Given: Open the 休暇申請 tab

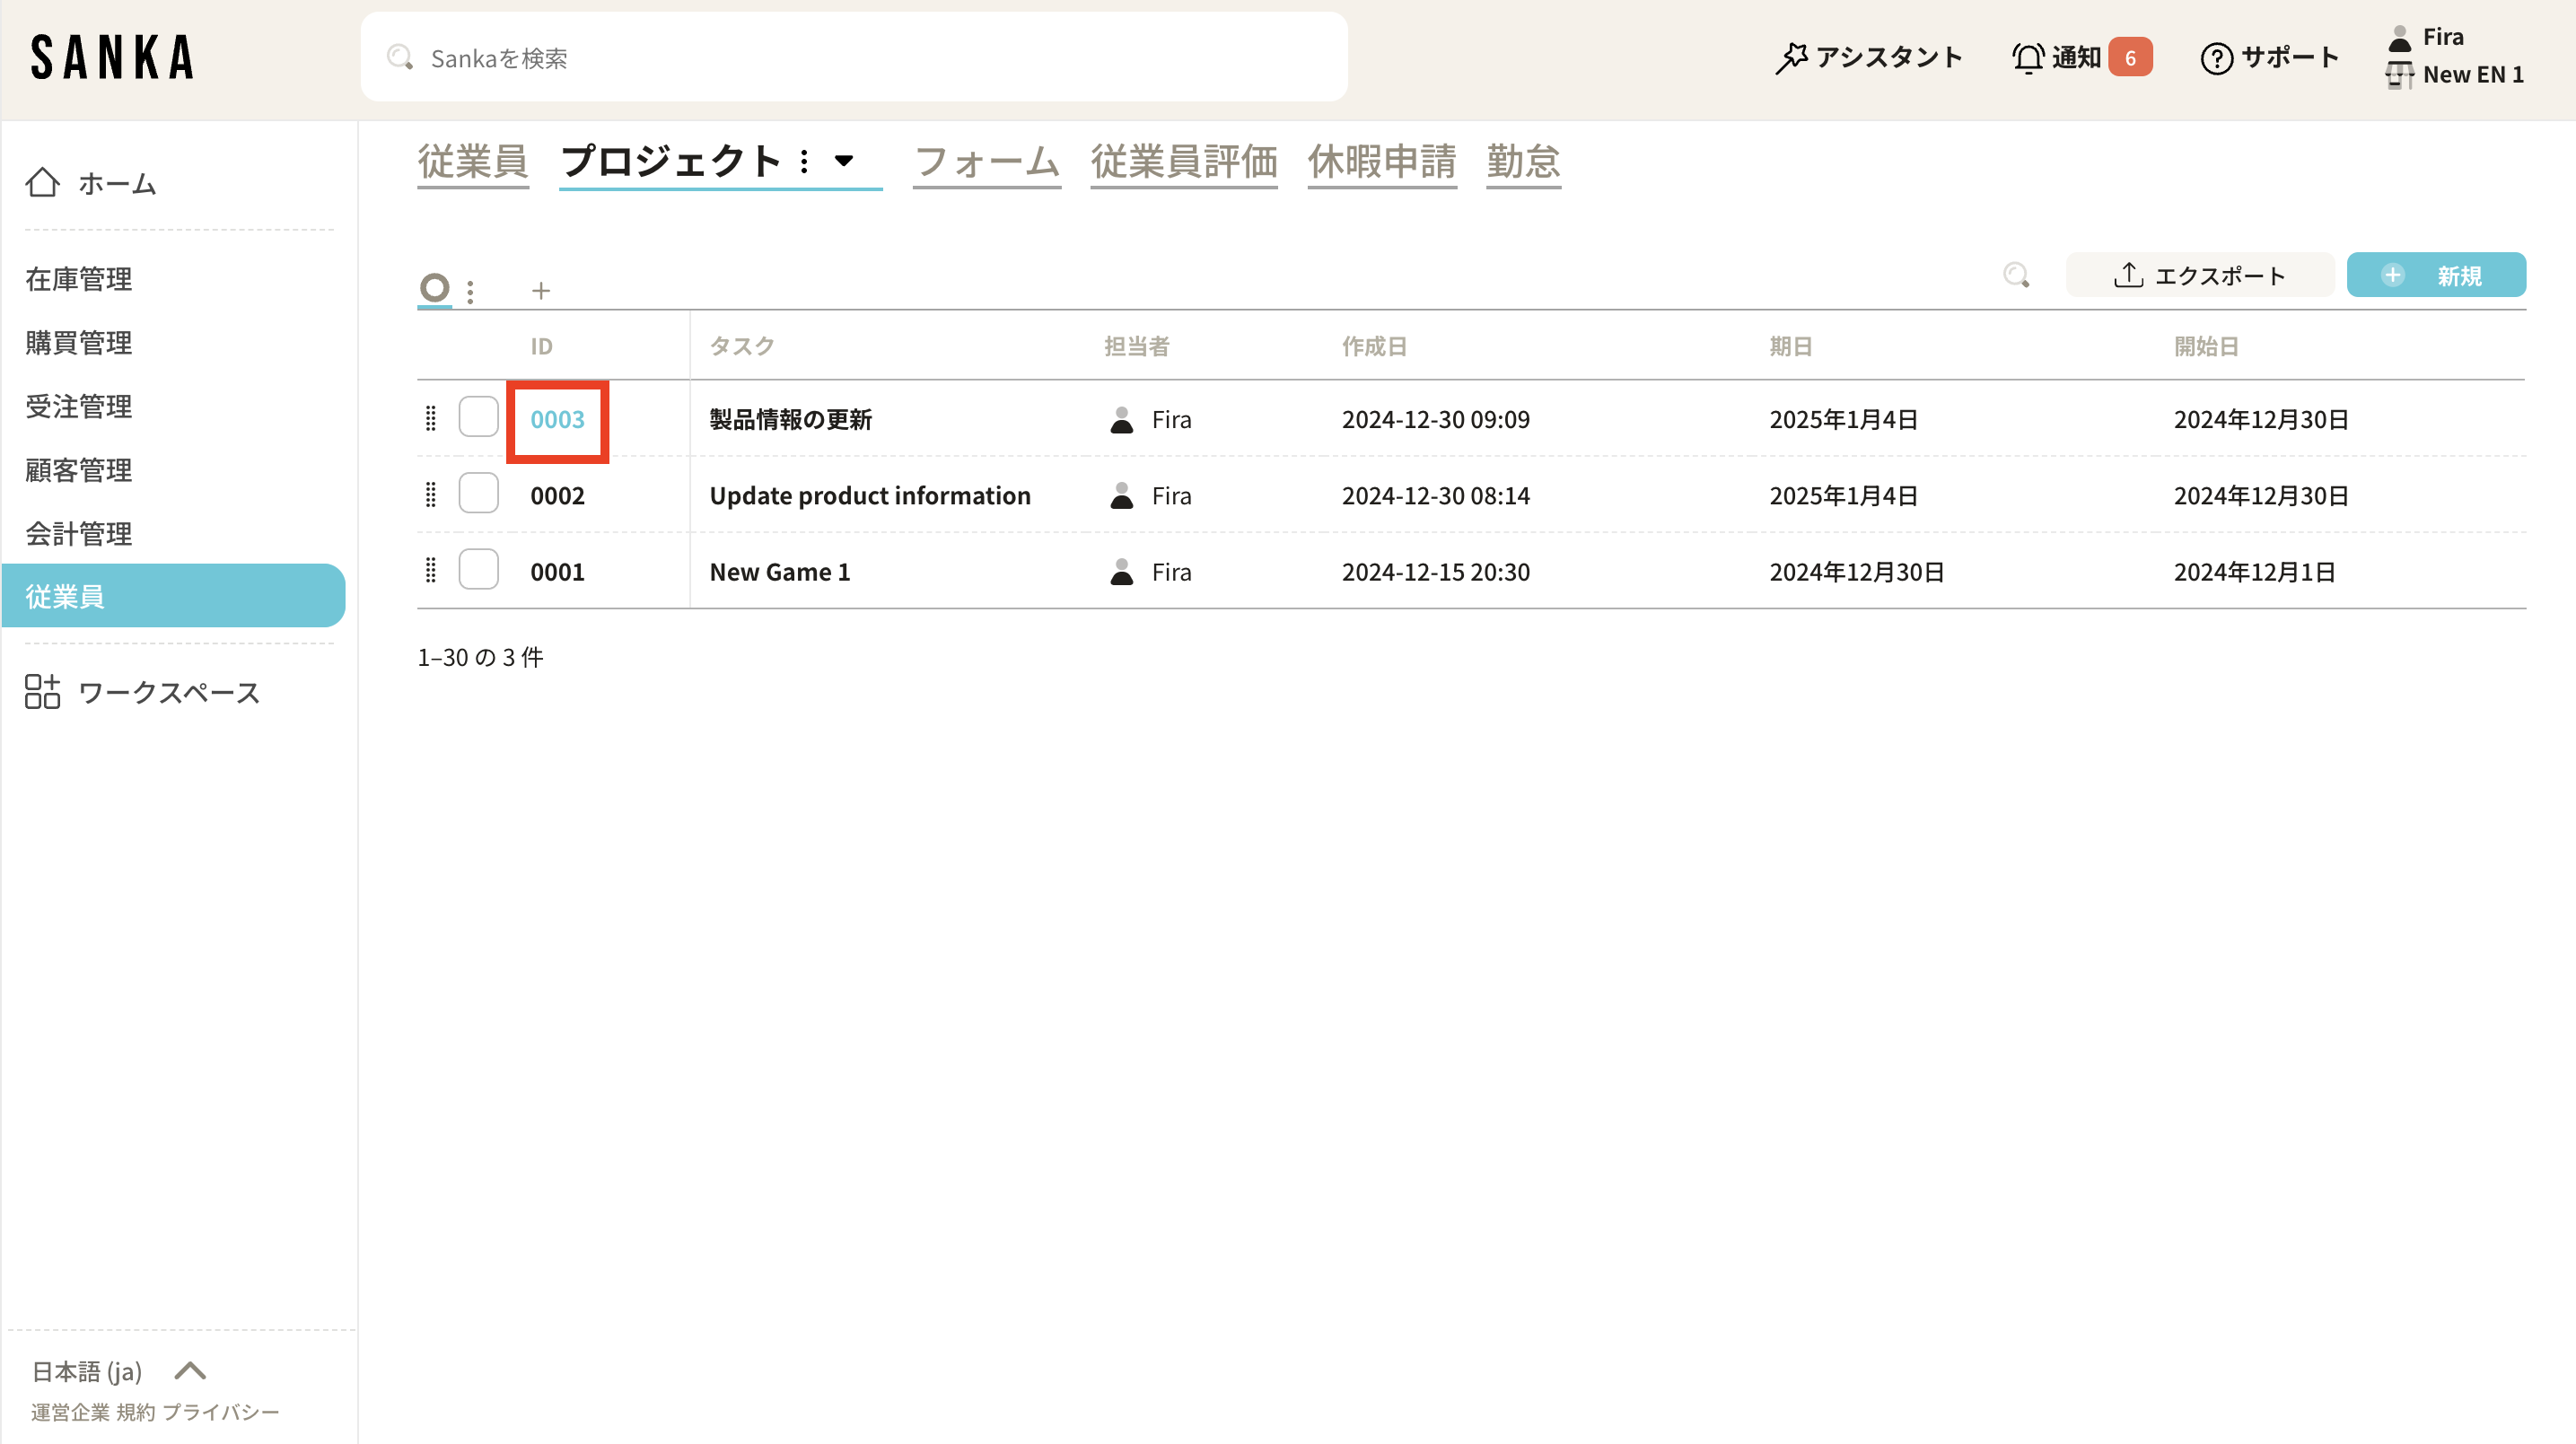Looking at the screenshot, I should click(x=1381, y=162).
